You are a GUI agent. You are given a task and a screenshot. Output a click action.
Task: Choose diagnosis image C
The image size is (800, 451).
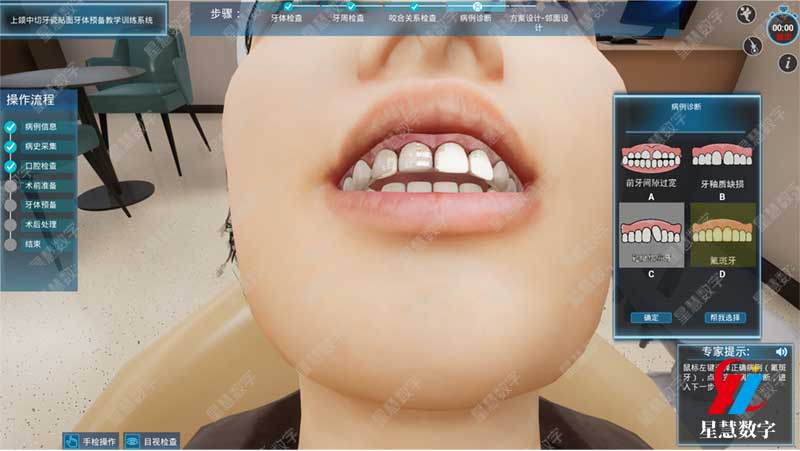pyautogui.click(x=651, y=236)
